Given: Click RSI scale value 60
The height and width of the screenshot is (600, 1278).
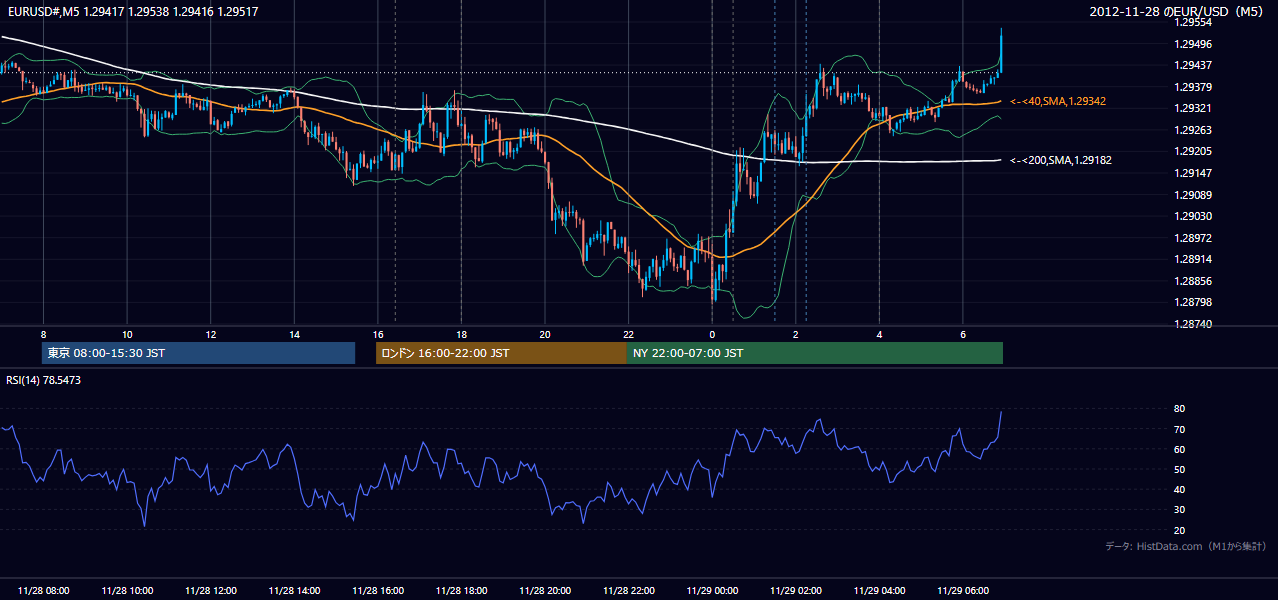Looking at the screenshot, I should tap(1179, 449).
